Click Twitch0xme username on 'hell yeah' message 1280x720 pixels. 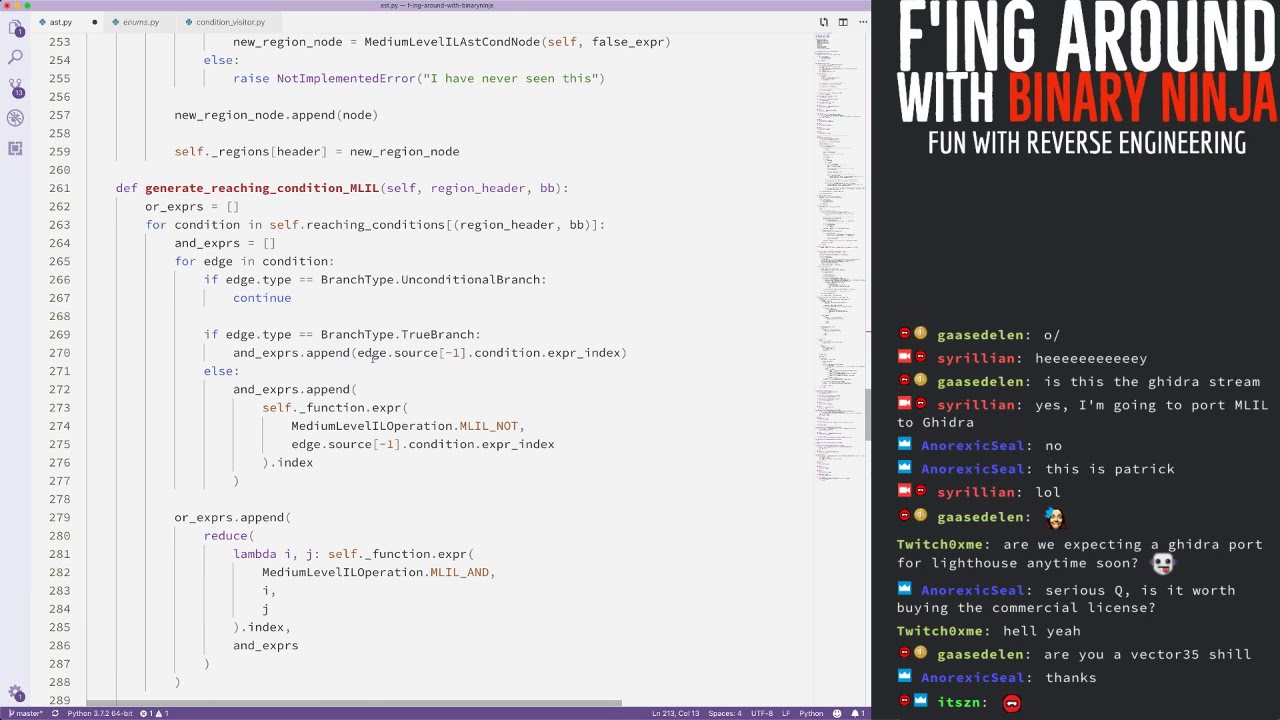[x=940, y=631]
